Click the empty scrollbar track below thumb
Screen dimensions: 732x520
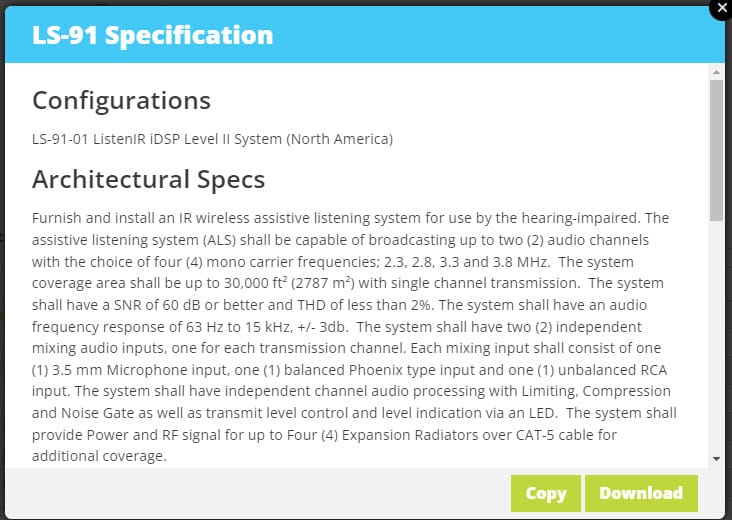(716, 336)
